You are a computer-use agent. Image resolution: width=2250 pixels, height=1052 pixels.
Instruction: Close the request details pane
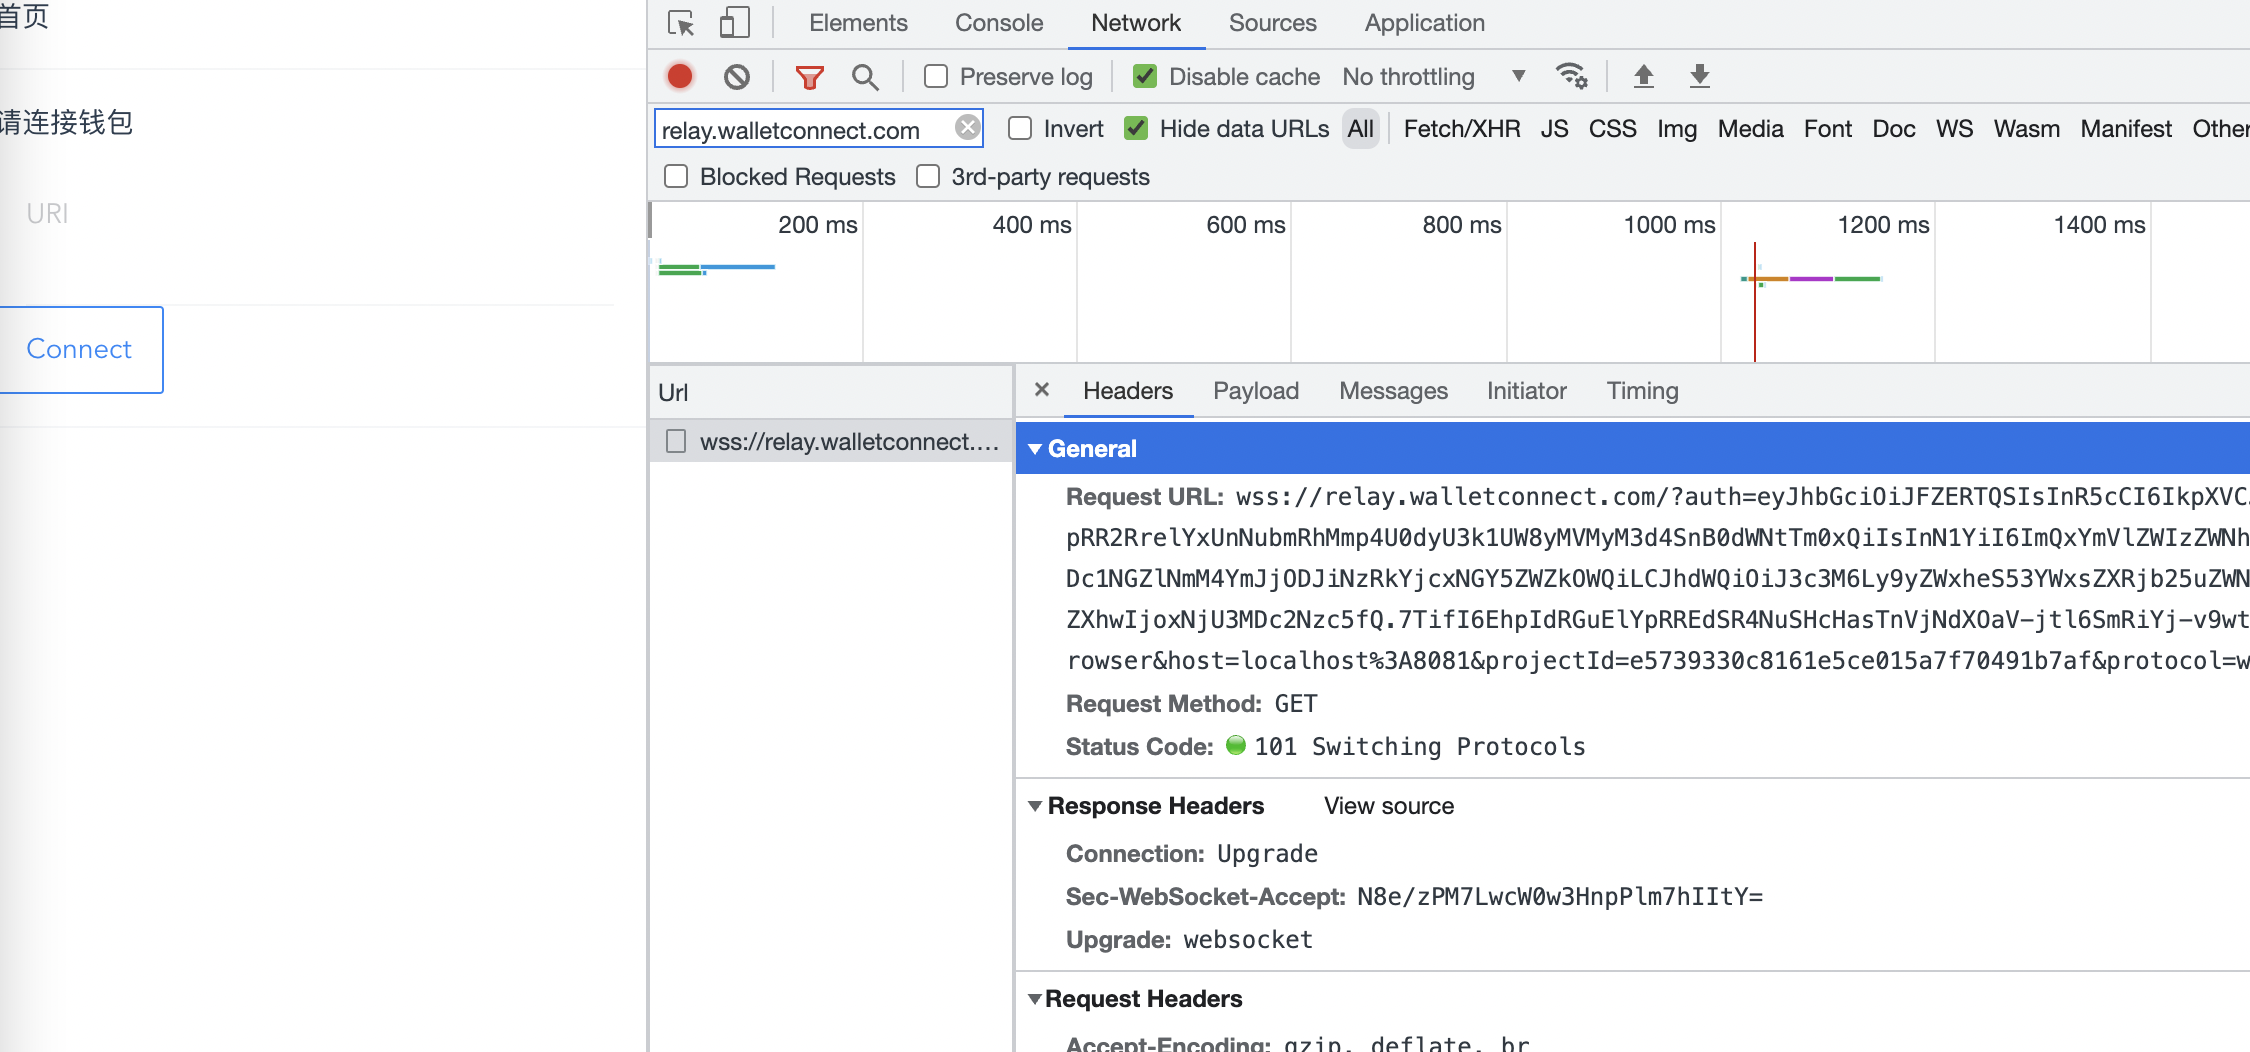[1041, 390]
